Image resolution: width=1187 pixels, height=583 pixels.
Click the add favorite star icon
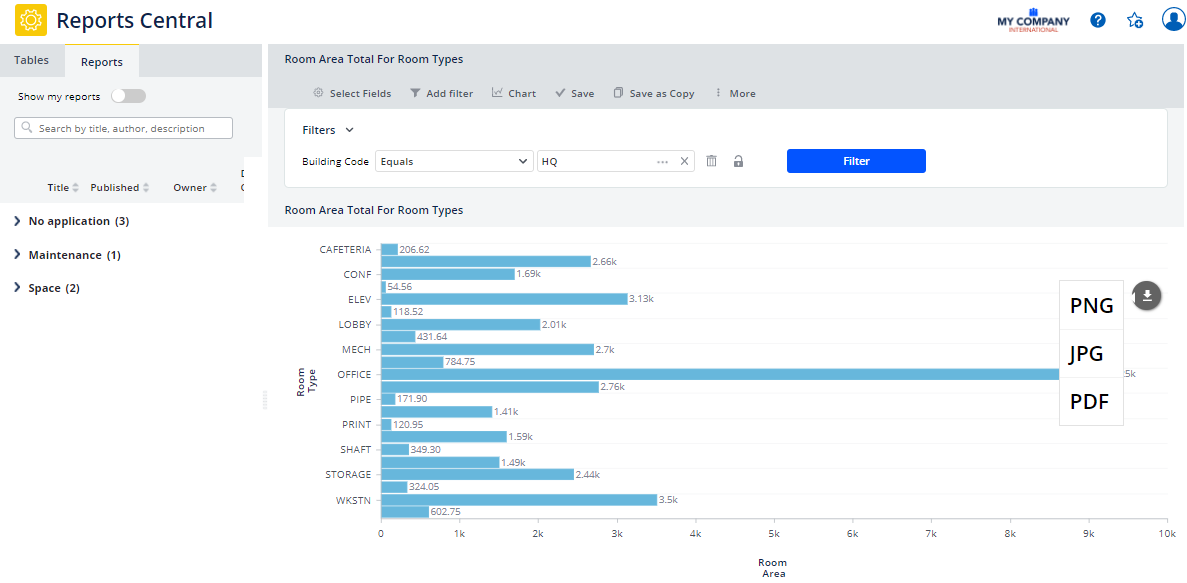pos(1135,20)
